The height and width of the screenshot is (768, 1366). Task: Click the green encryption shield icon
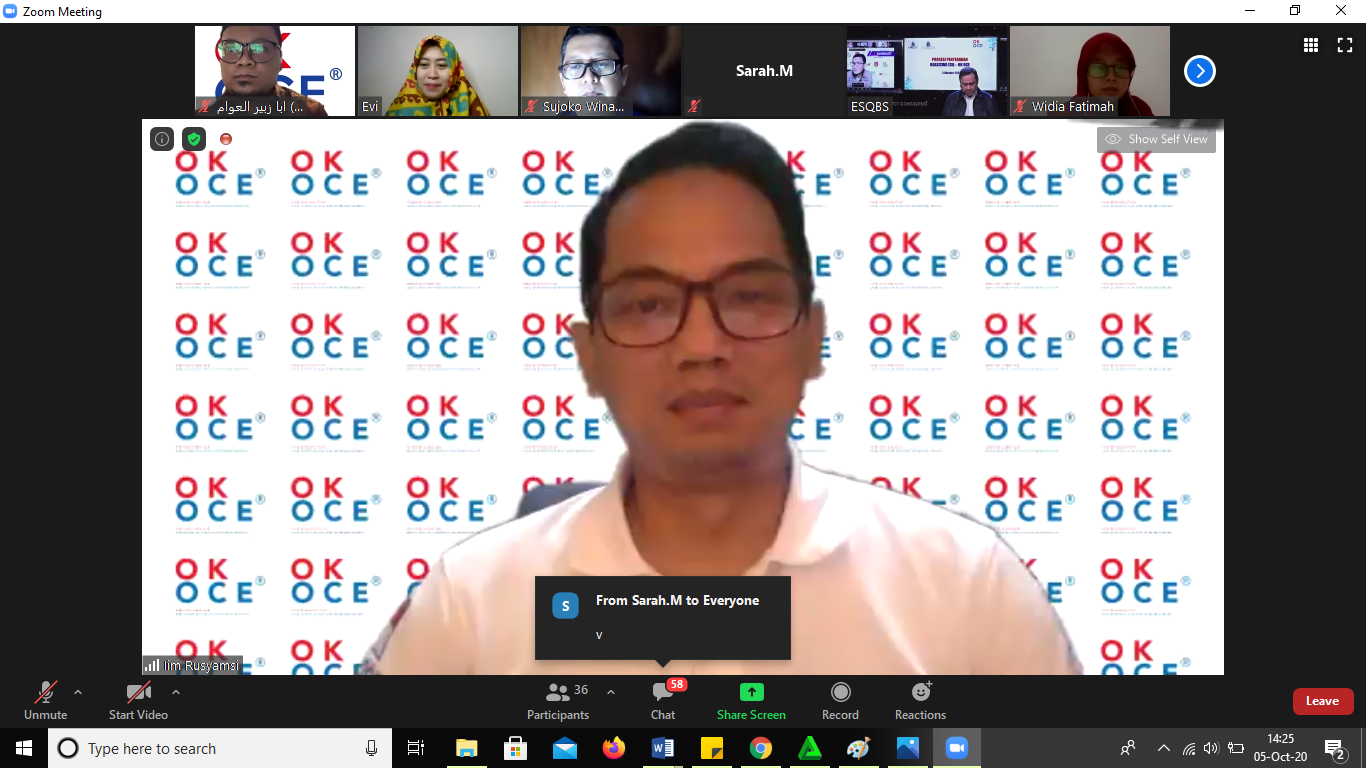click(x=194, y=139)
